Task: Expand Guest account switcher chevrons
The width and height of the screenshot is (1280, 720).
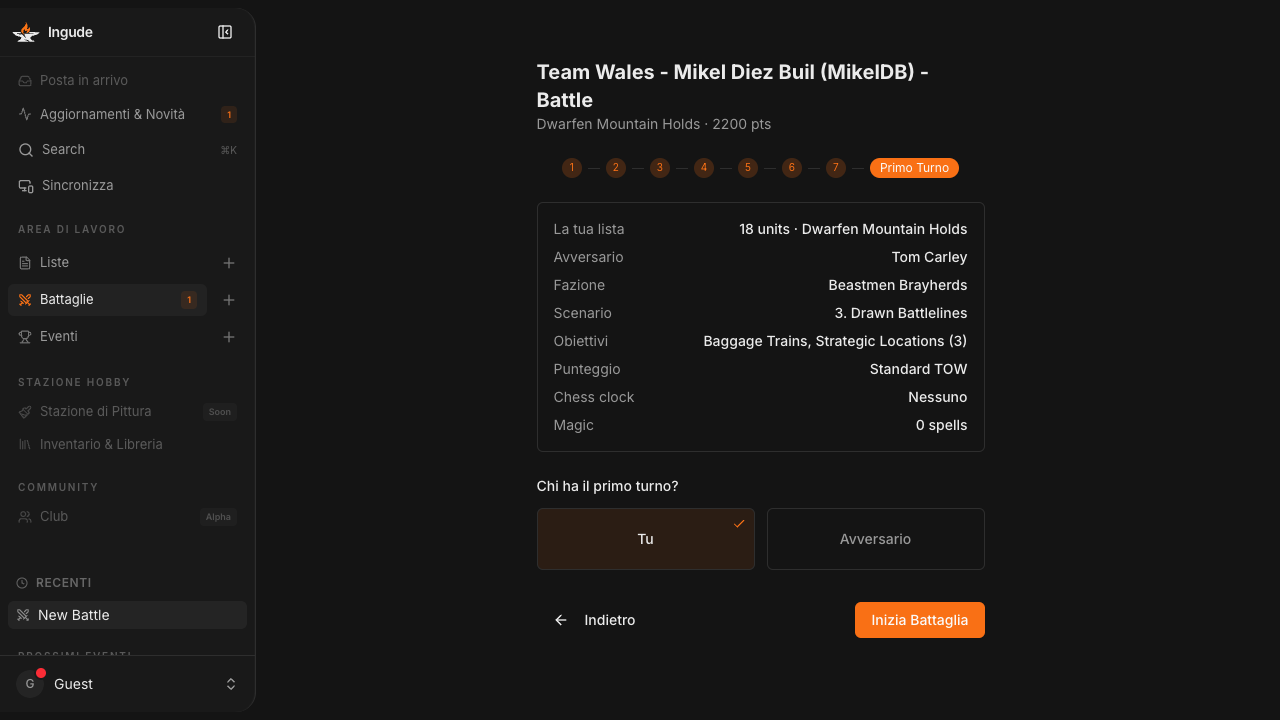Action: 231,684
